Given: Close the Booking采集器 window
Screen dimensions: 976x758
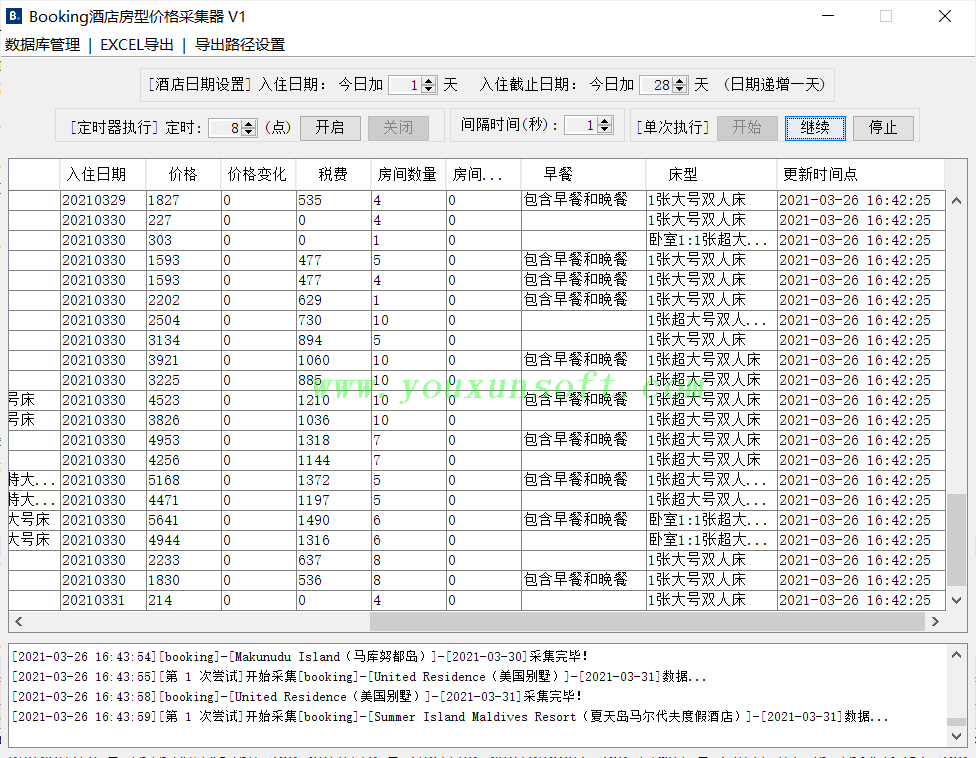Looking at the screenshot, I should click(945, 16).
